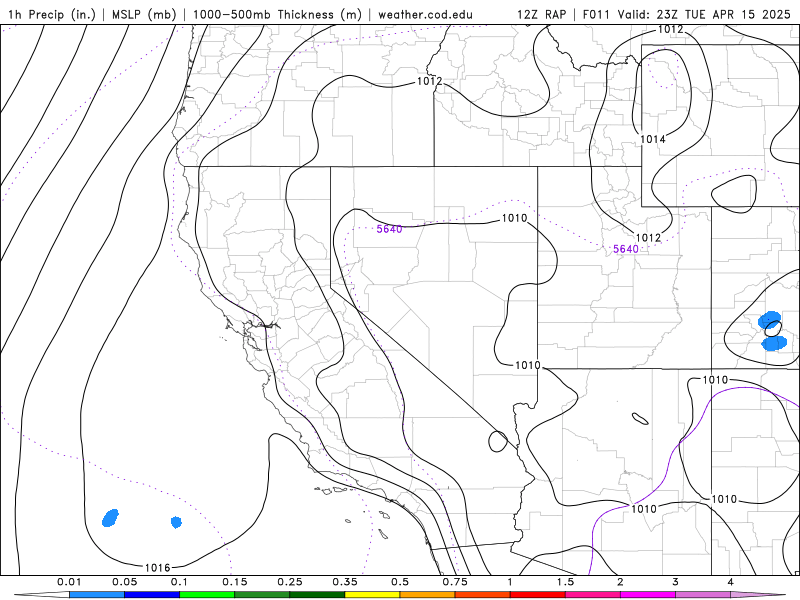
Task: Click the 1010 label beside purple 5640
Action: (514, 218)
